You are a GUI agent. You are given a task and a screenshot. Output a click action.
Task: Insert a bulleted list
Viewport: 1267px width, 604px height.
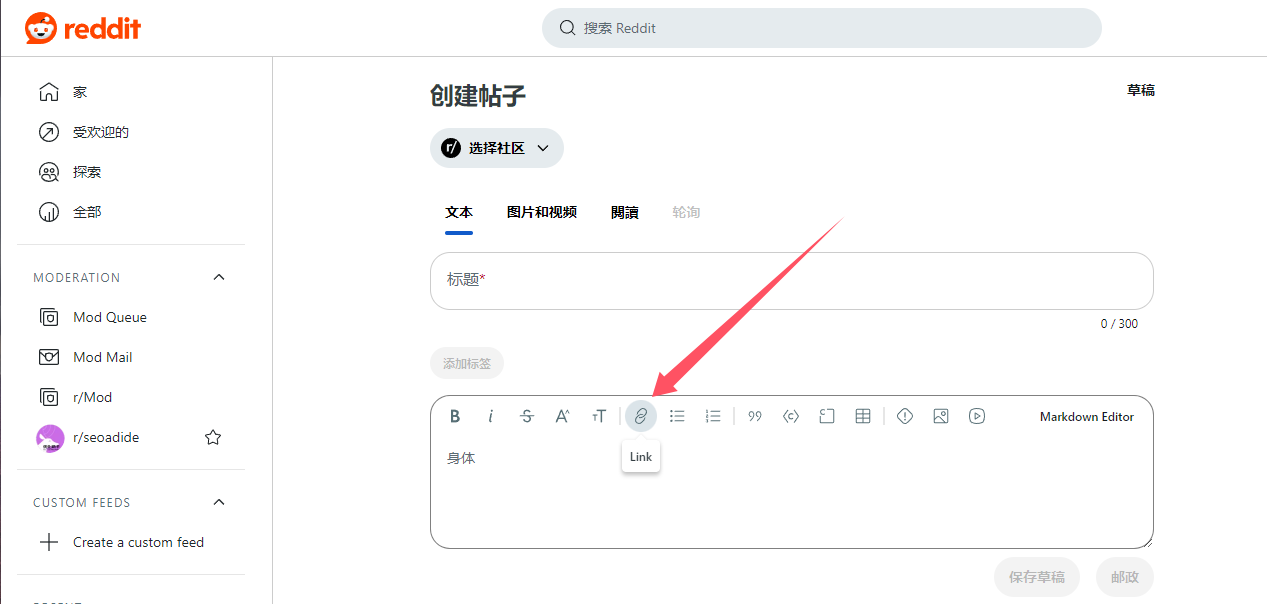[677, 416]
